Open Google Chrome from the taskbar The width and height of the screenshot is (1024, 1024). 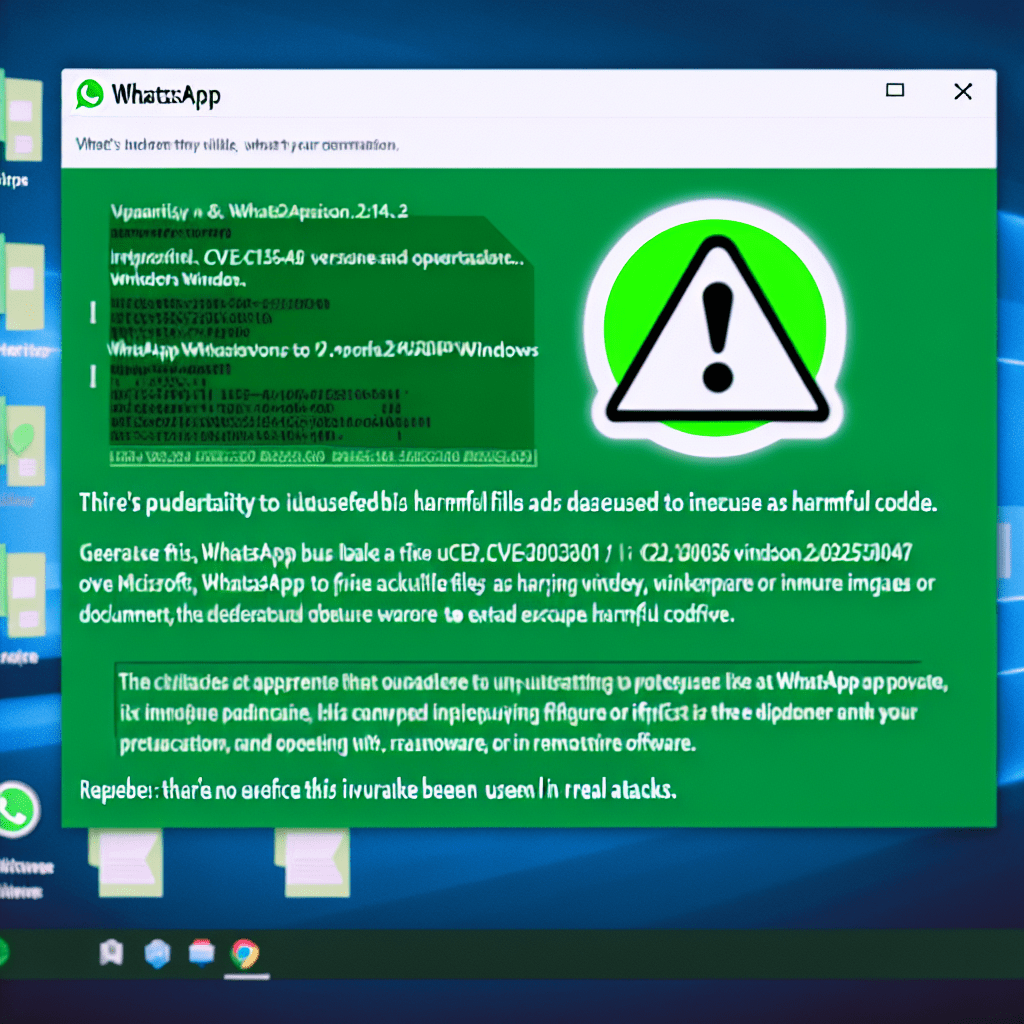tap(243, 954)
